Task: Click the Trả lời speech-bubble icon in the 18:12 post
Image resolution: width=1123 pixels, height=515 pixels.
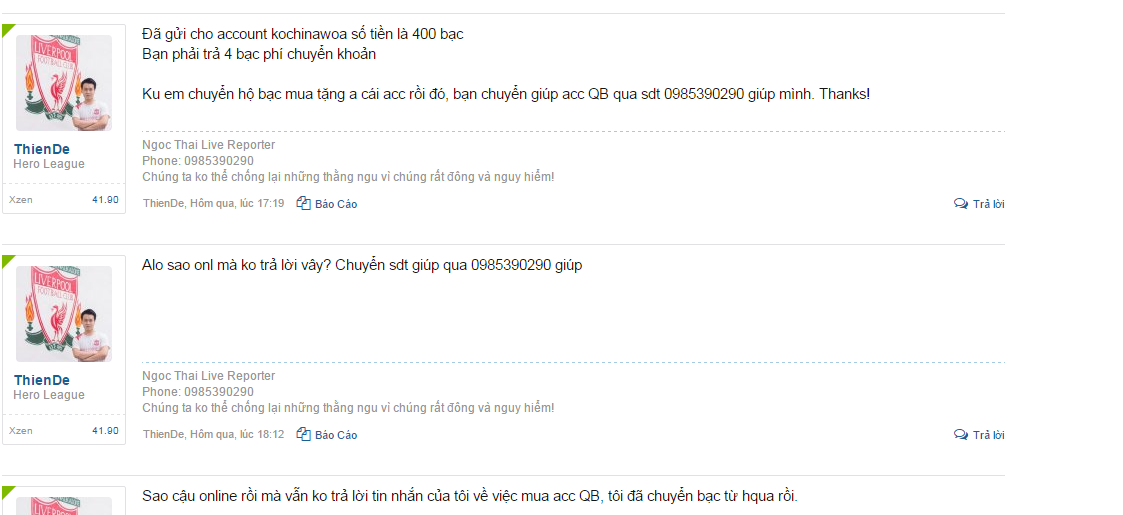Action: click(960, 435)
